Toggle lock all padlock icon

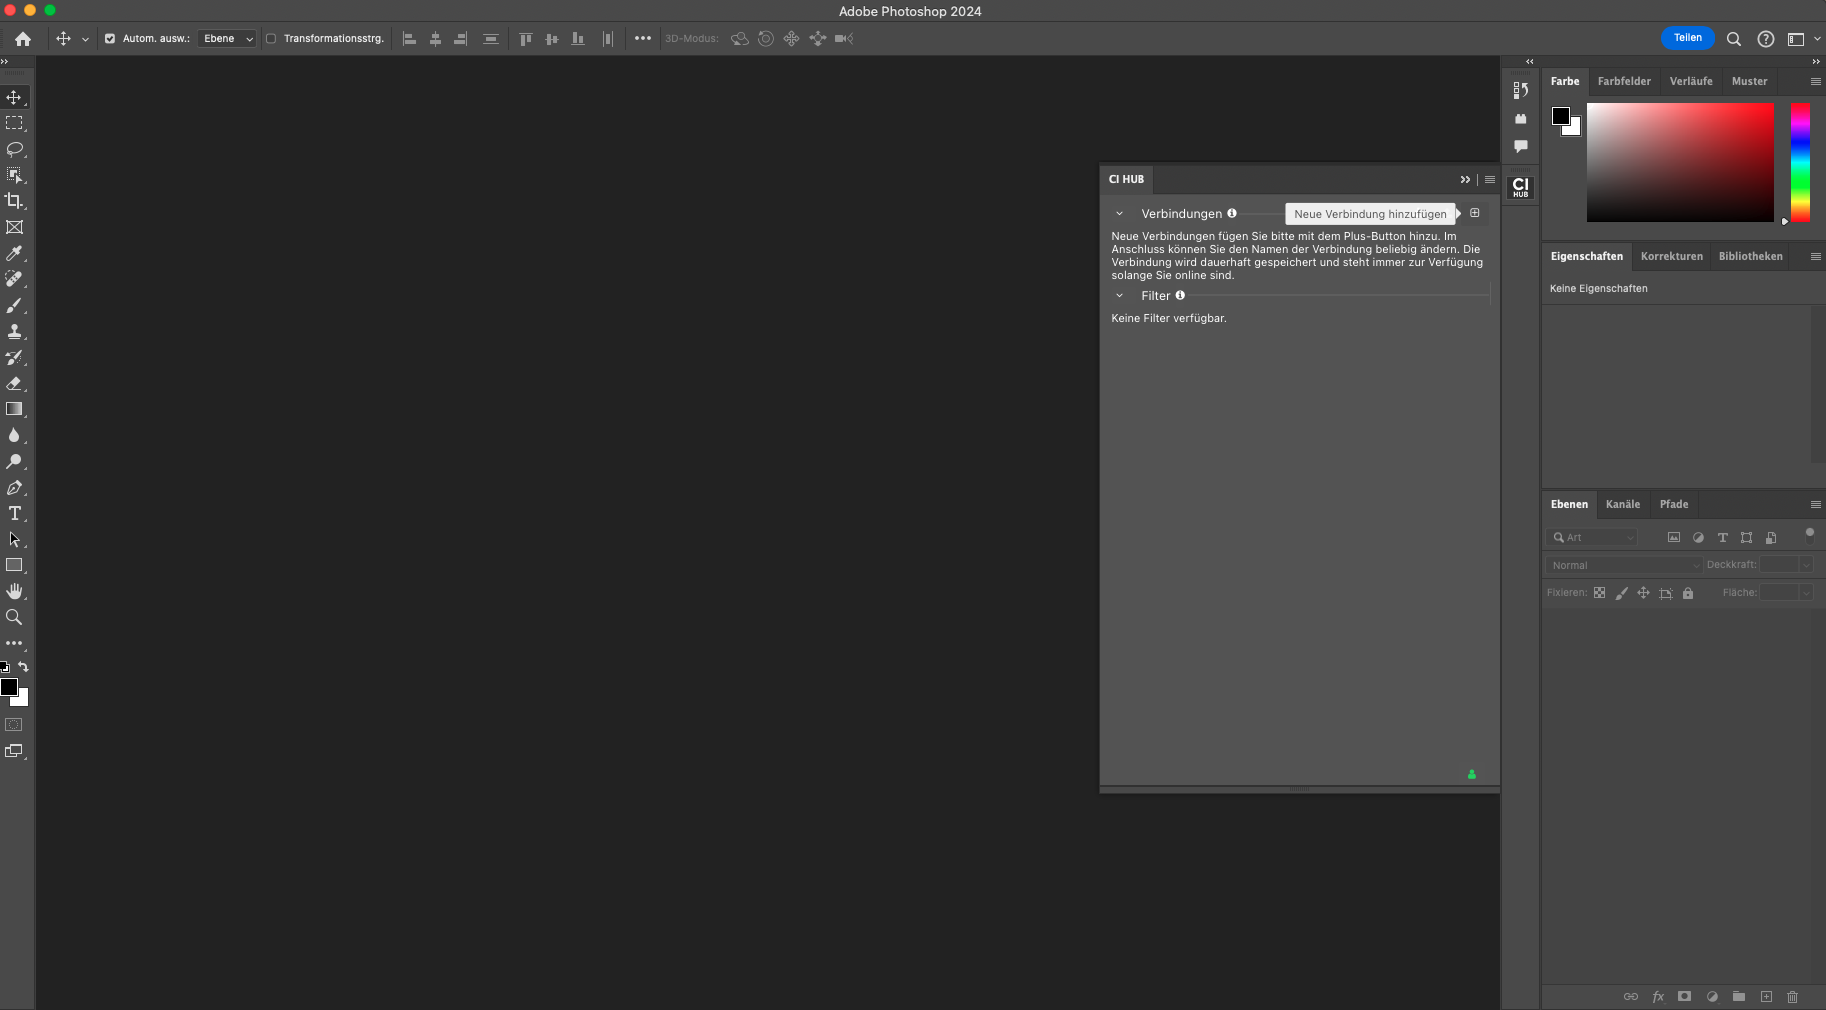[1688, 593]
